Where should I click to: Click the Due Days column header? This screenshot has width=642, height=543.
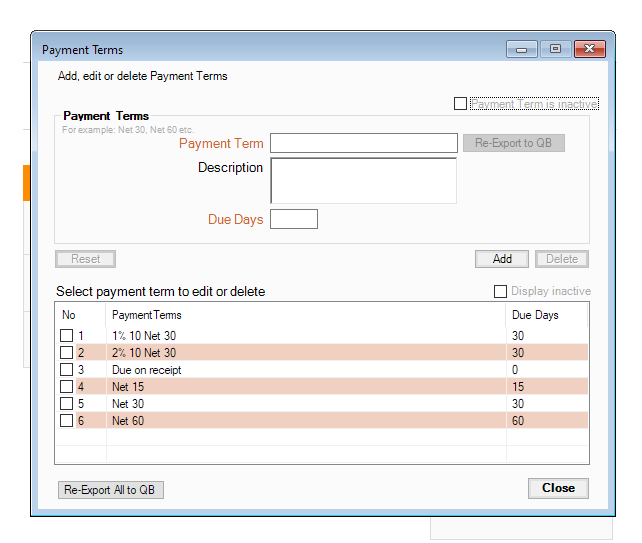pyautogui.click(x=535, y=315)
